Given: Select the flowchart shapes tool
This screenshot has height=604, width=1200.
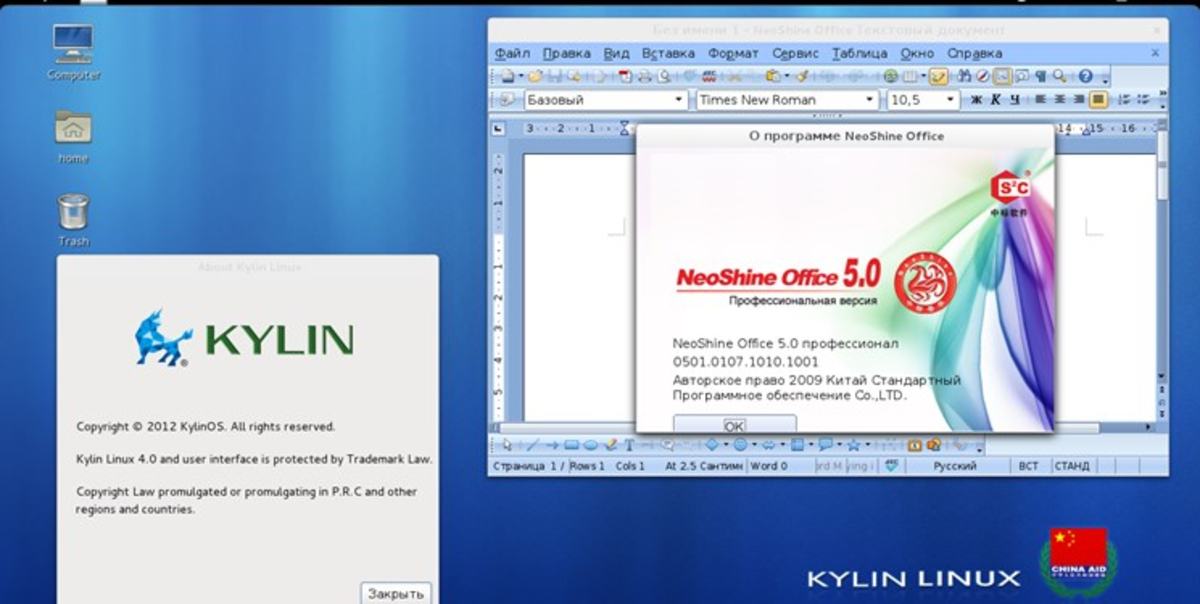Looking at the screenshot, I should pos(797,445).
